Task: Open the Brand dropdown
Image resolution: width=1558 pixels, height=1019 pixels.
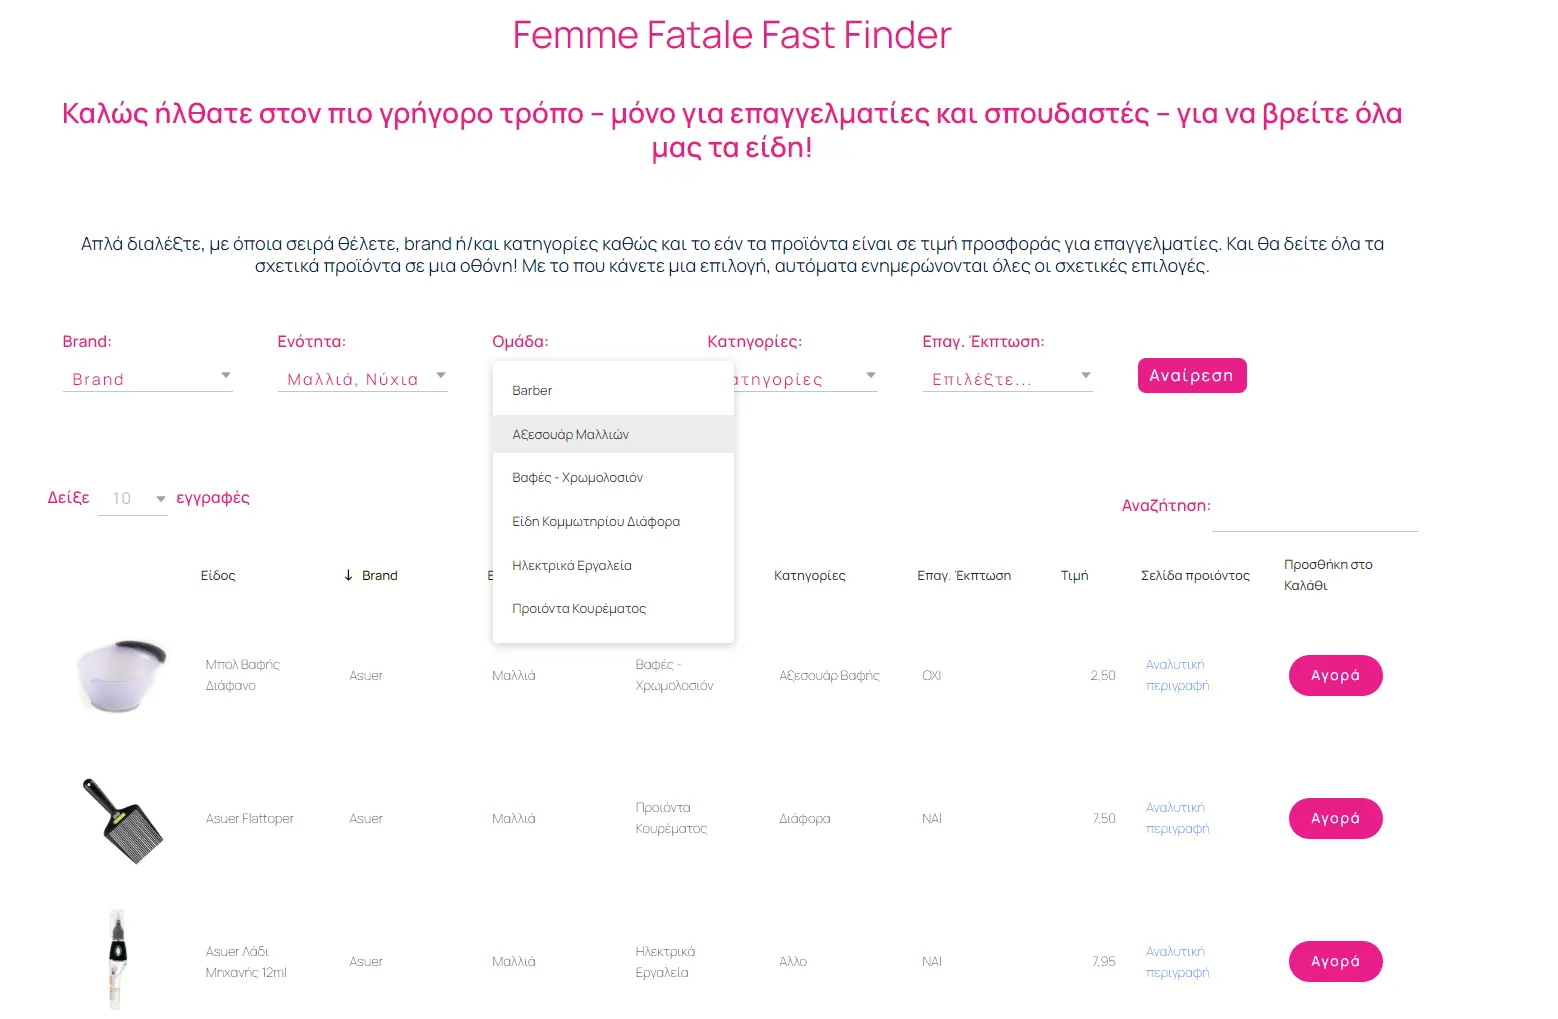Action: (148, 378)
